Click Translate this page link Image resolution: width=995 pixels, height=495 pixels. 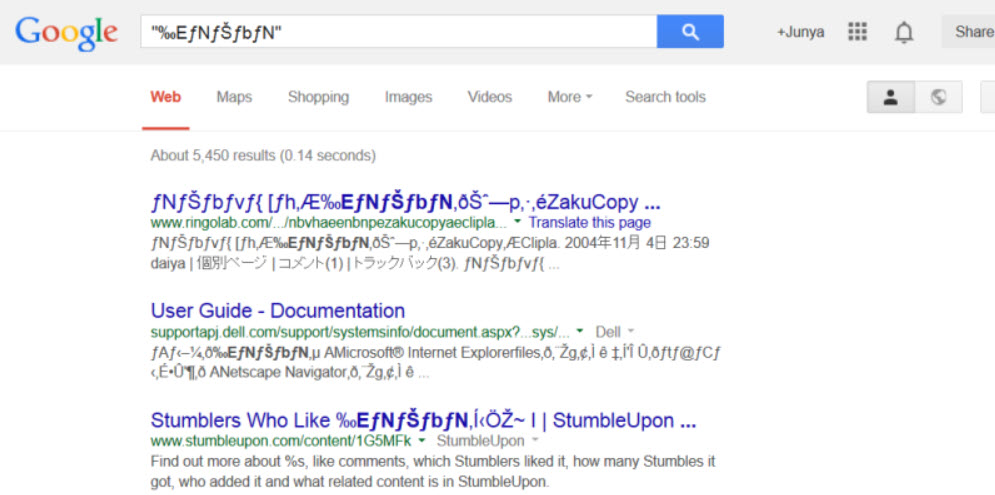[589, 222]
